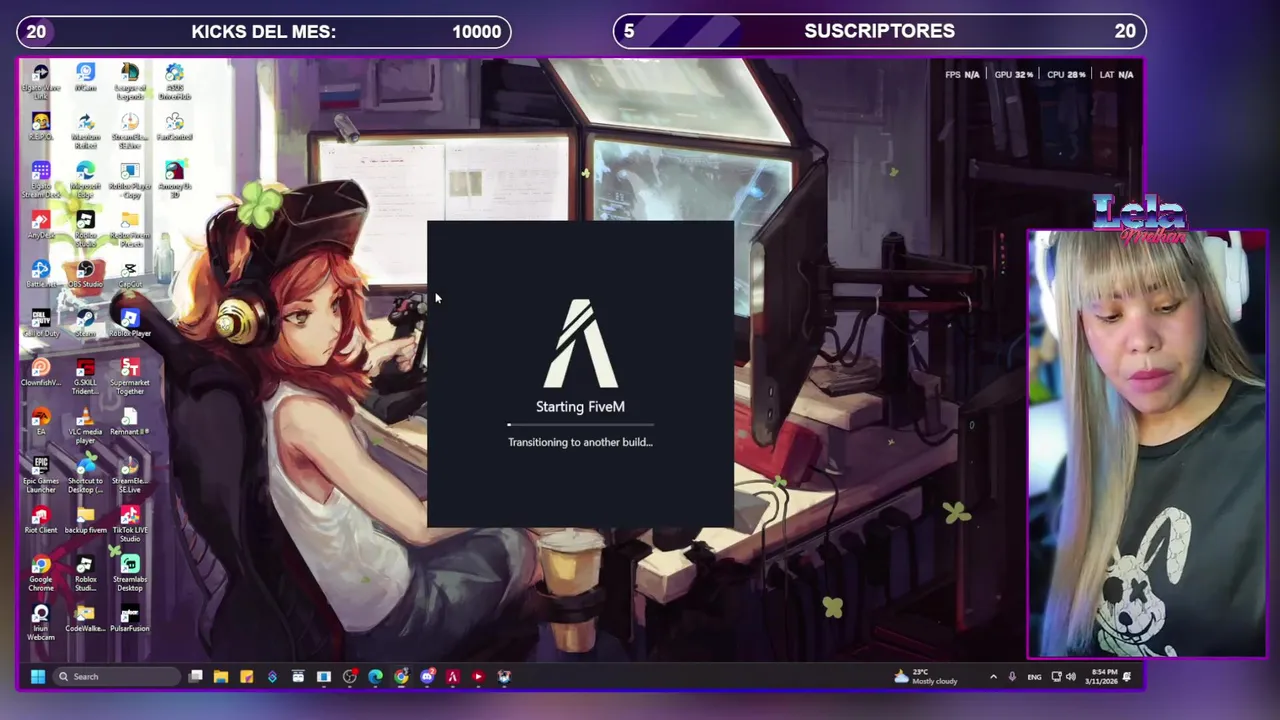Select the R.E.P.O. game shortcut
This screenshot has width=1280, height=720.
pos(40,126)
